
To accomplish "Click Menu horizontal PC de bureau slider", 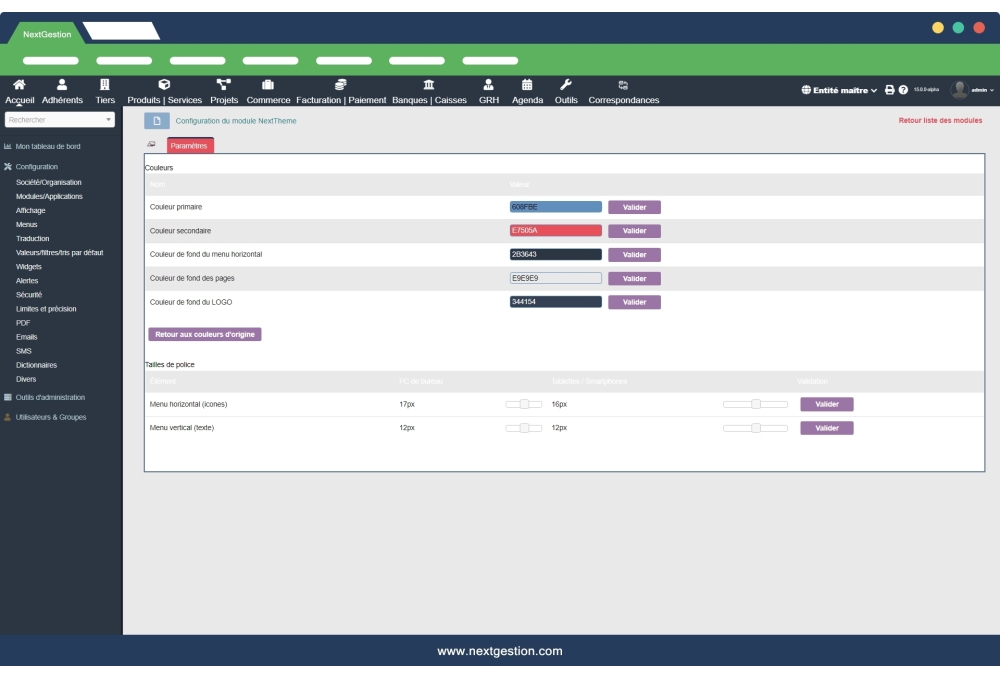I will point(523,404).
